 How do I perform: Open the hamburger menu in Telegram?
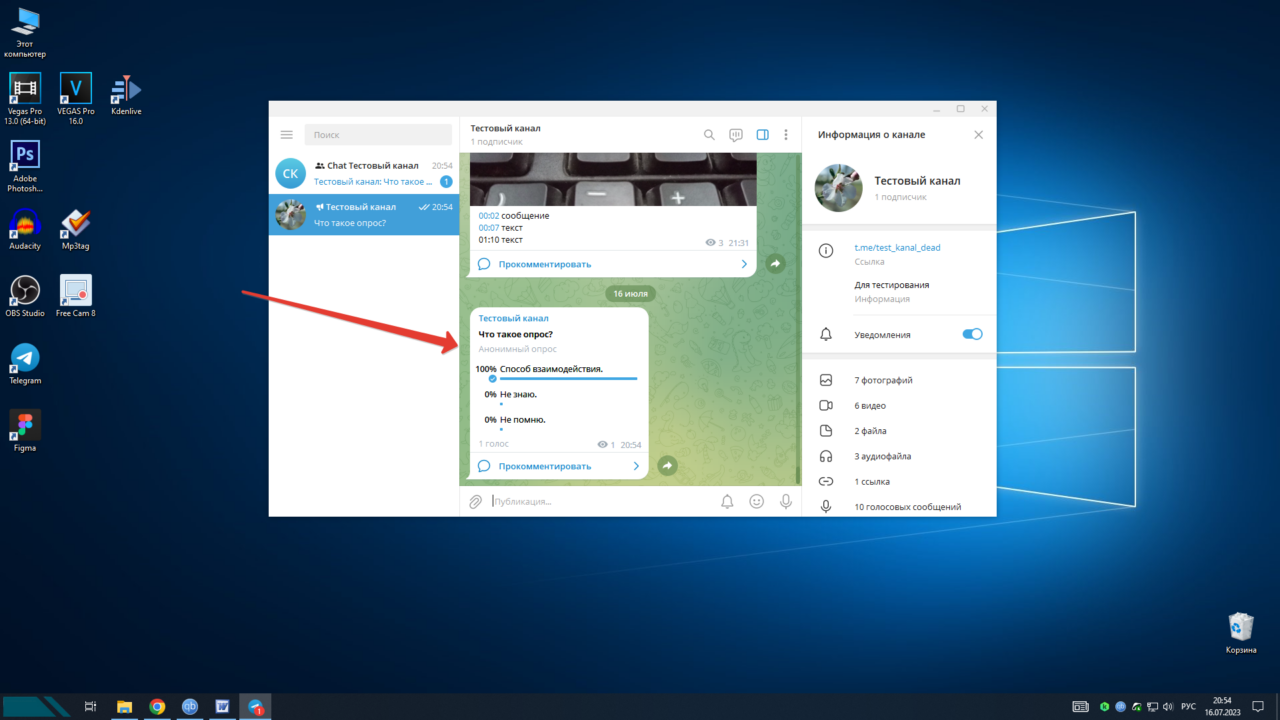pyautogui.click(x=287, y=135)
